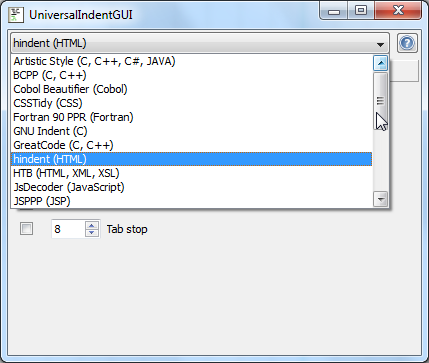Click the UniversalIndentGUI app icon in title bar

16,15
